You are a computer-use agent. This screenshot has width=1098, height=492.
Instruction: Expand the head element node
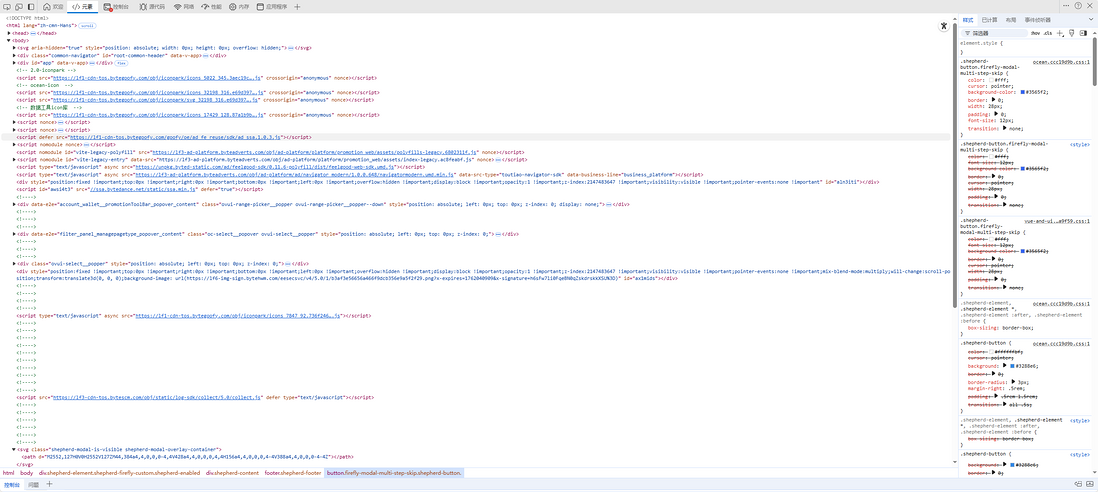pos(9,33)
